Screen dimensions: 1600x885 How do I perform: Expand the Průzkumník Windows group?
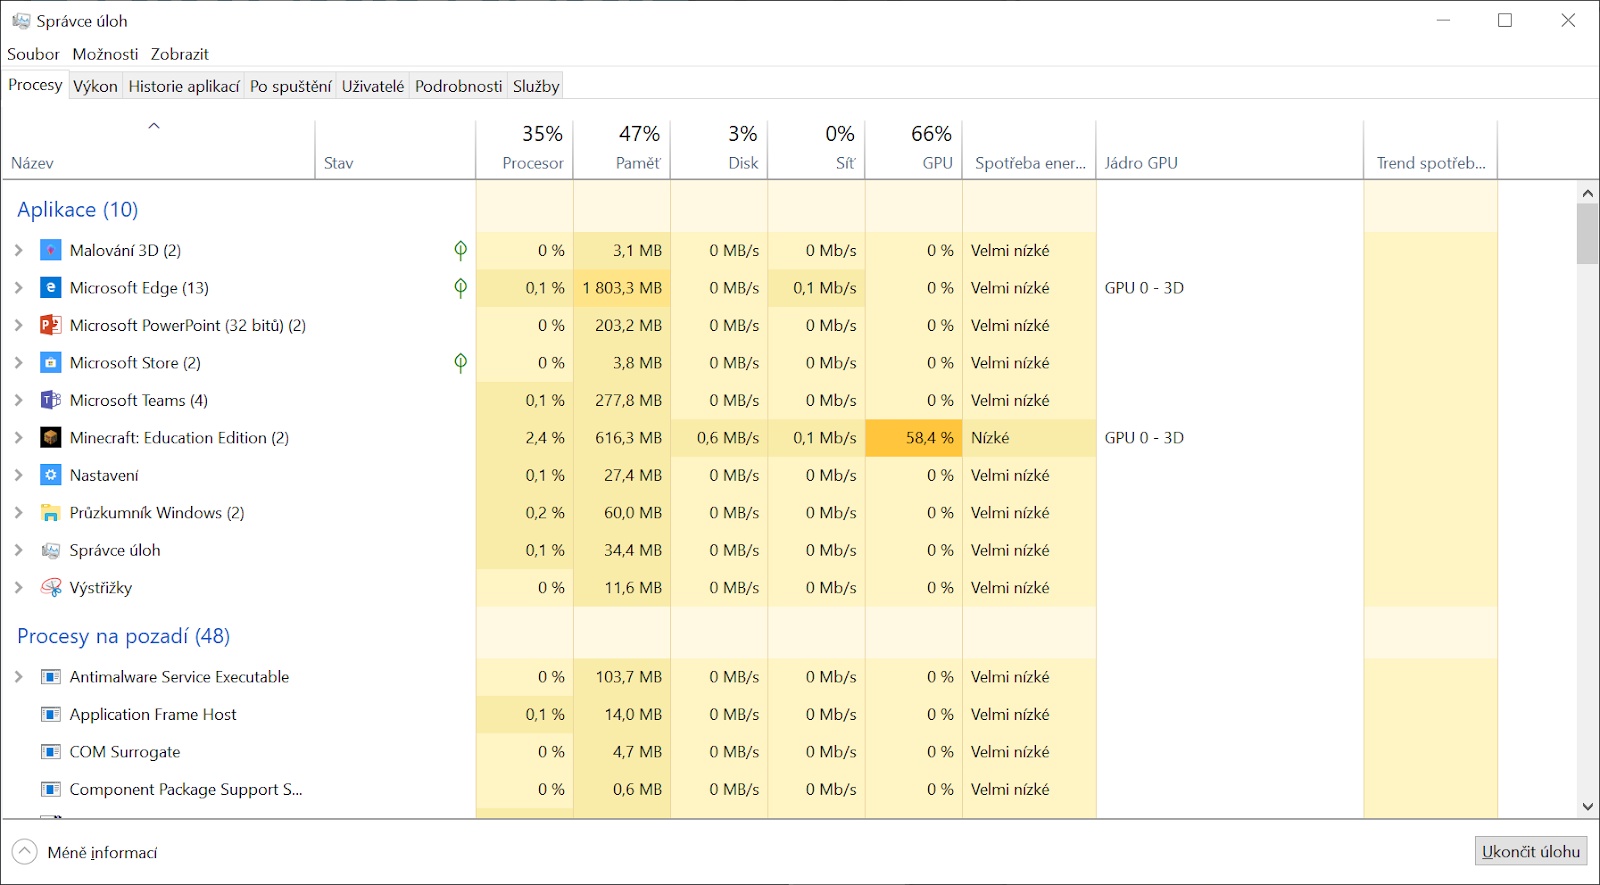coord(18,513)
